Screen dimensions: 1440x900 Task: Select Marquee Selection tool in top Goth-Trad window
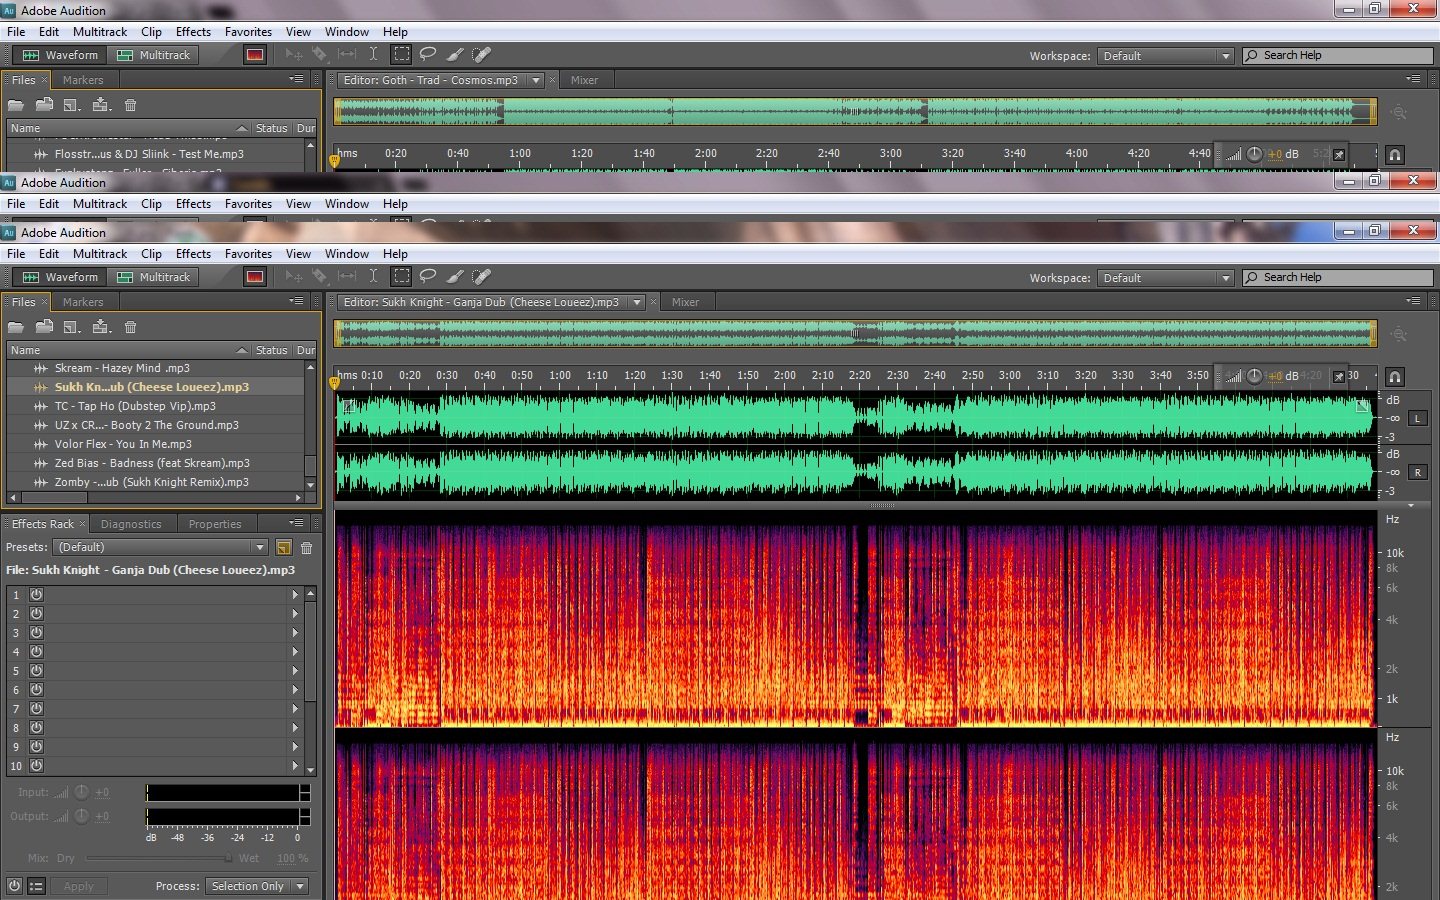coord(401,55)
